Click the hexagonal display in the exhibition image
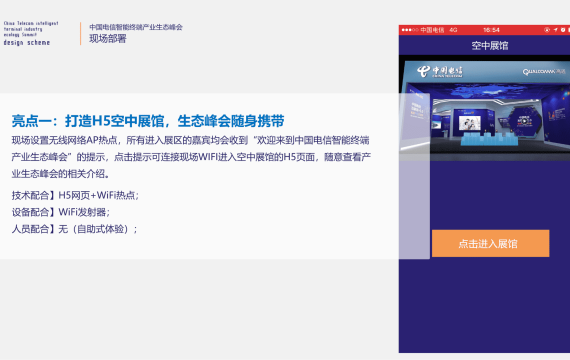 click(525, 121)
